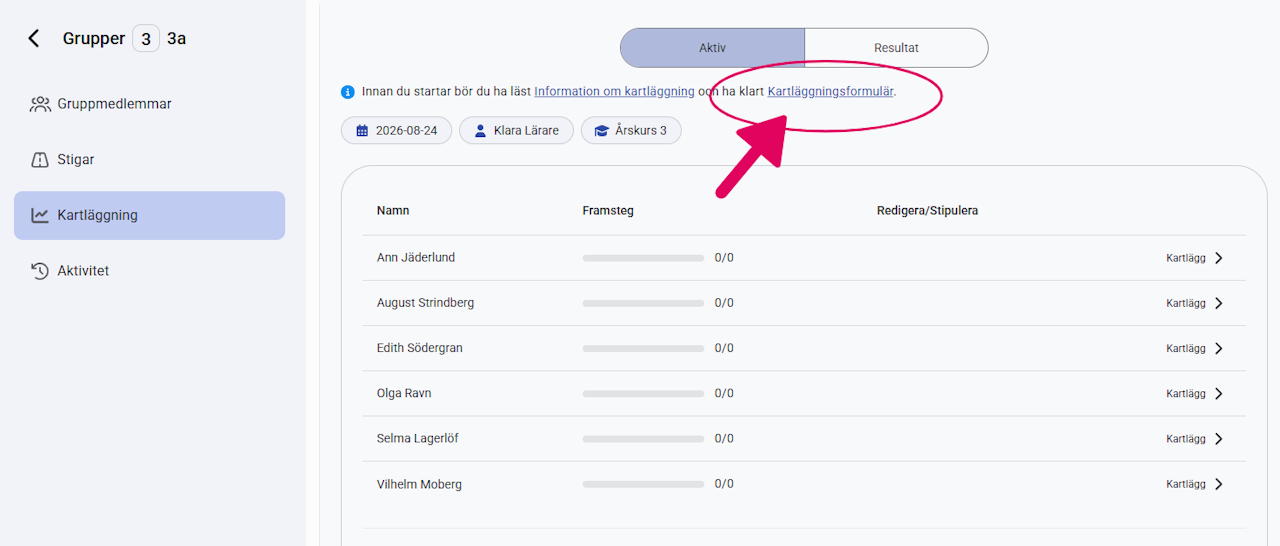Click the person icon beside Klara Lärare
Screen dimensions: 1280x546
[480, 131]
